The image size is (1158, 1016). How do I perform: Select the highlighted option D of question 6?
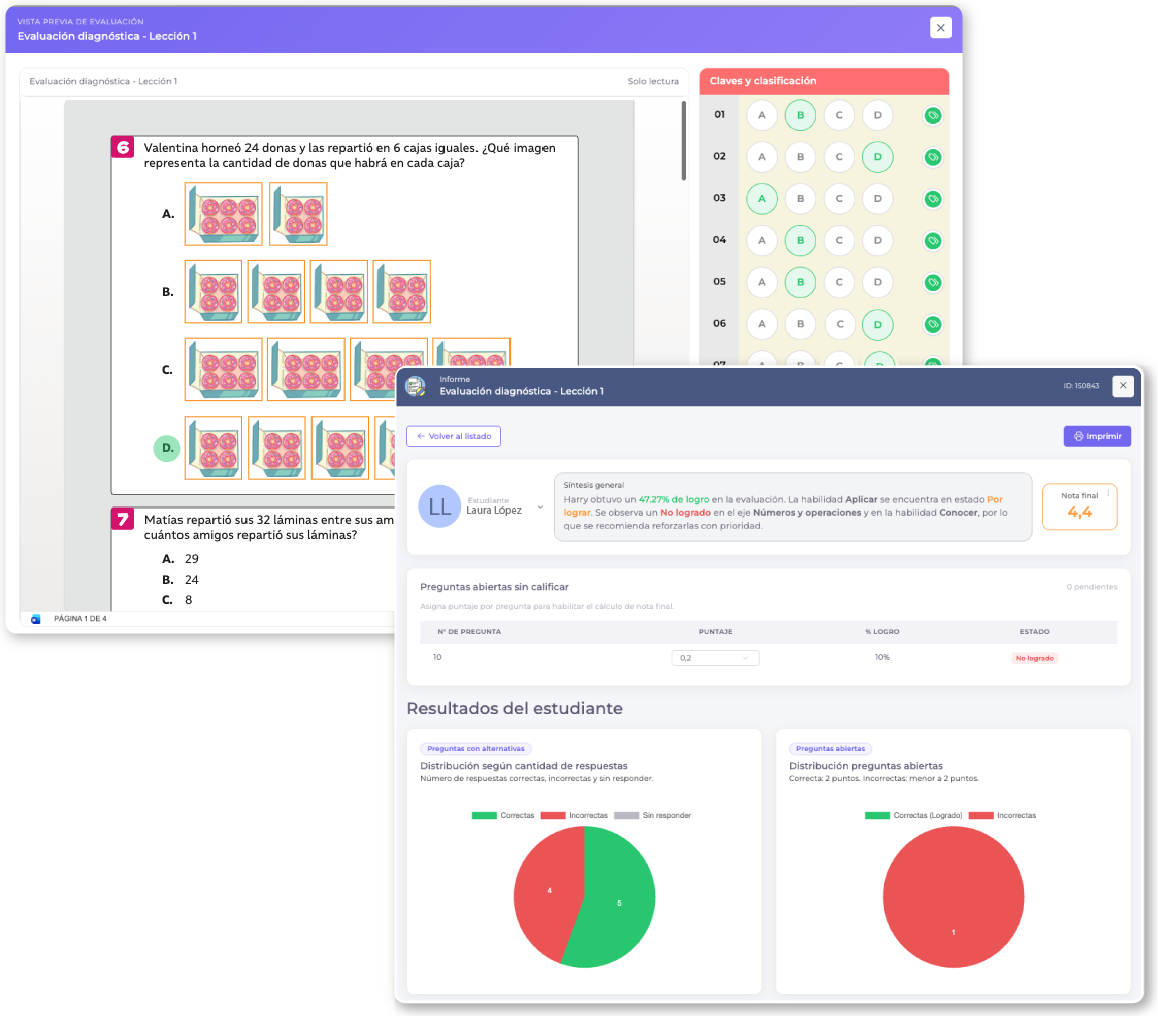tap(167, 448)
